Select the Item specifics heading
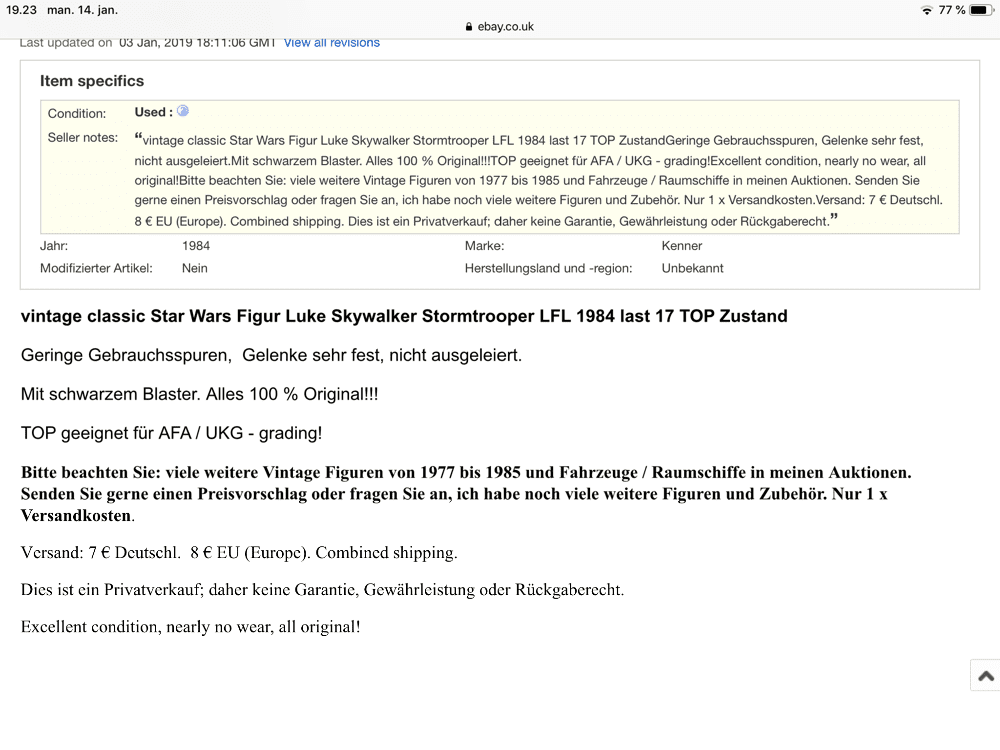The width and height of the screenshot is (1000, 750). click(x=92, y=81)
